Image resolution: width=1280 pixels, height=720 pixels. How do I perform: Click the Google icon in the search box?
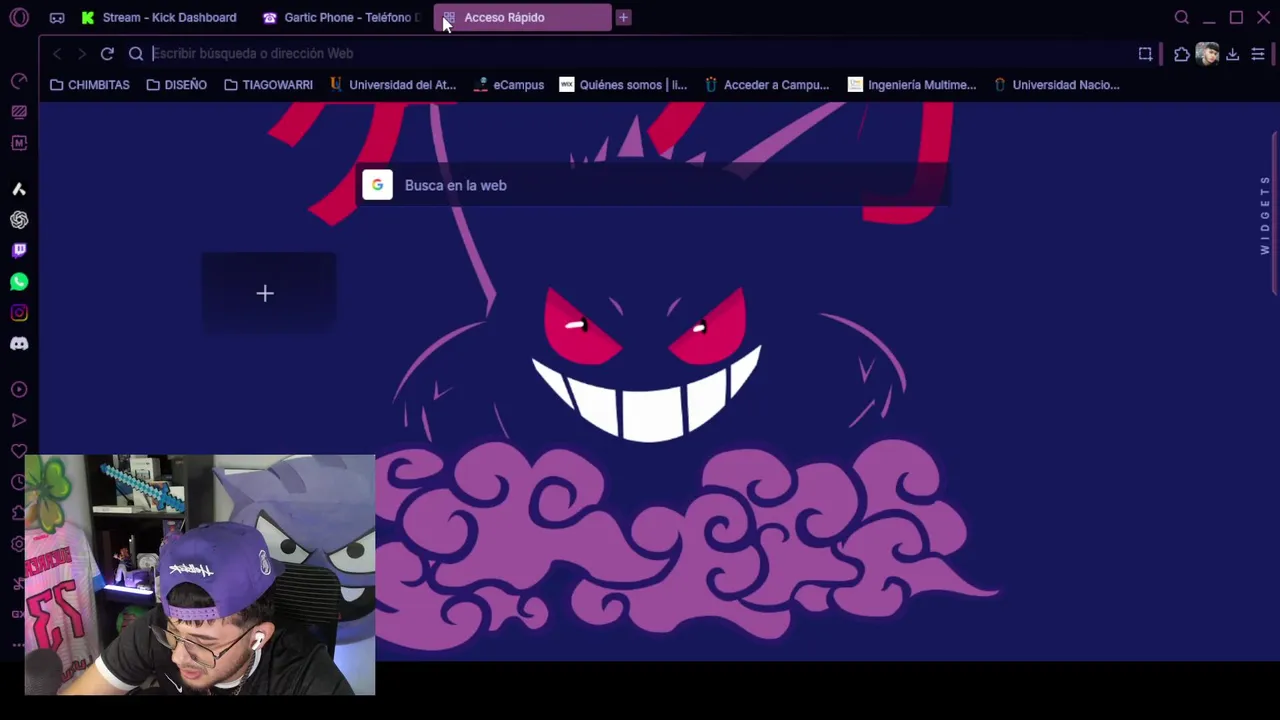click(x=377, y=185)
